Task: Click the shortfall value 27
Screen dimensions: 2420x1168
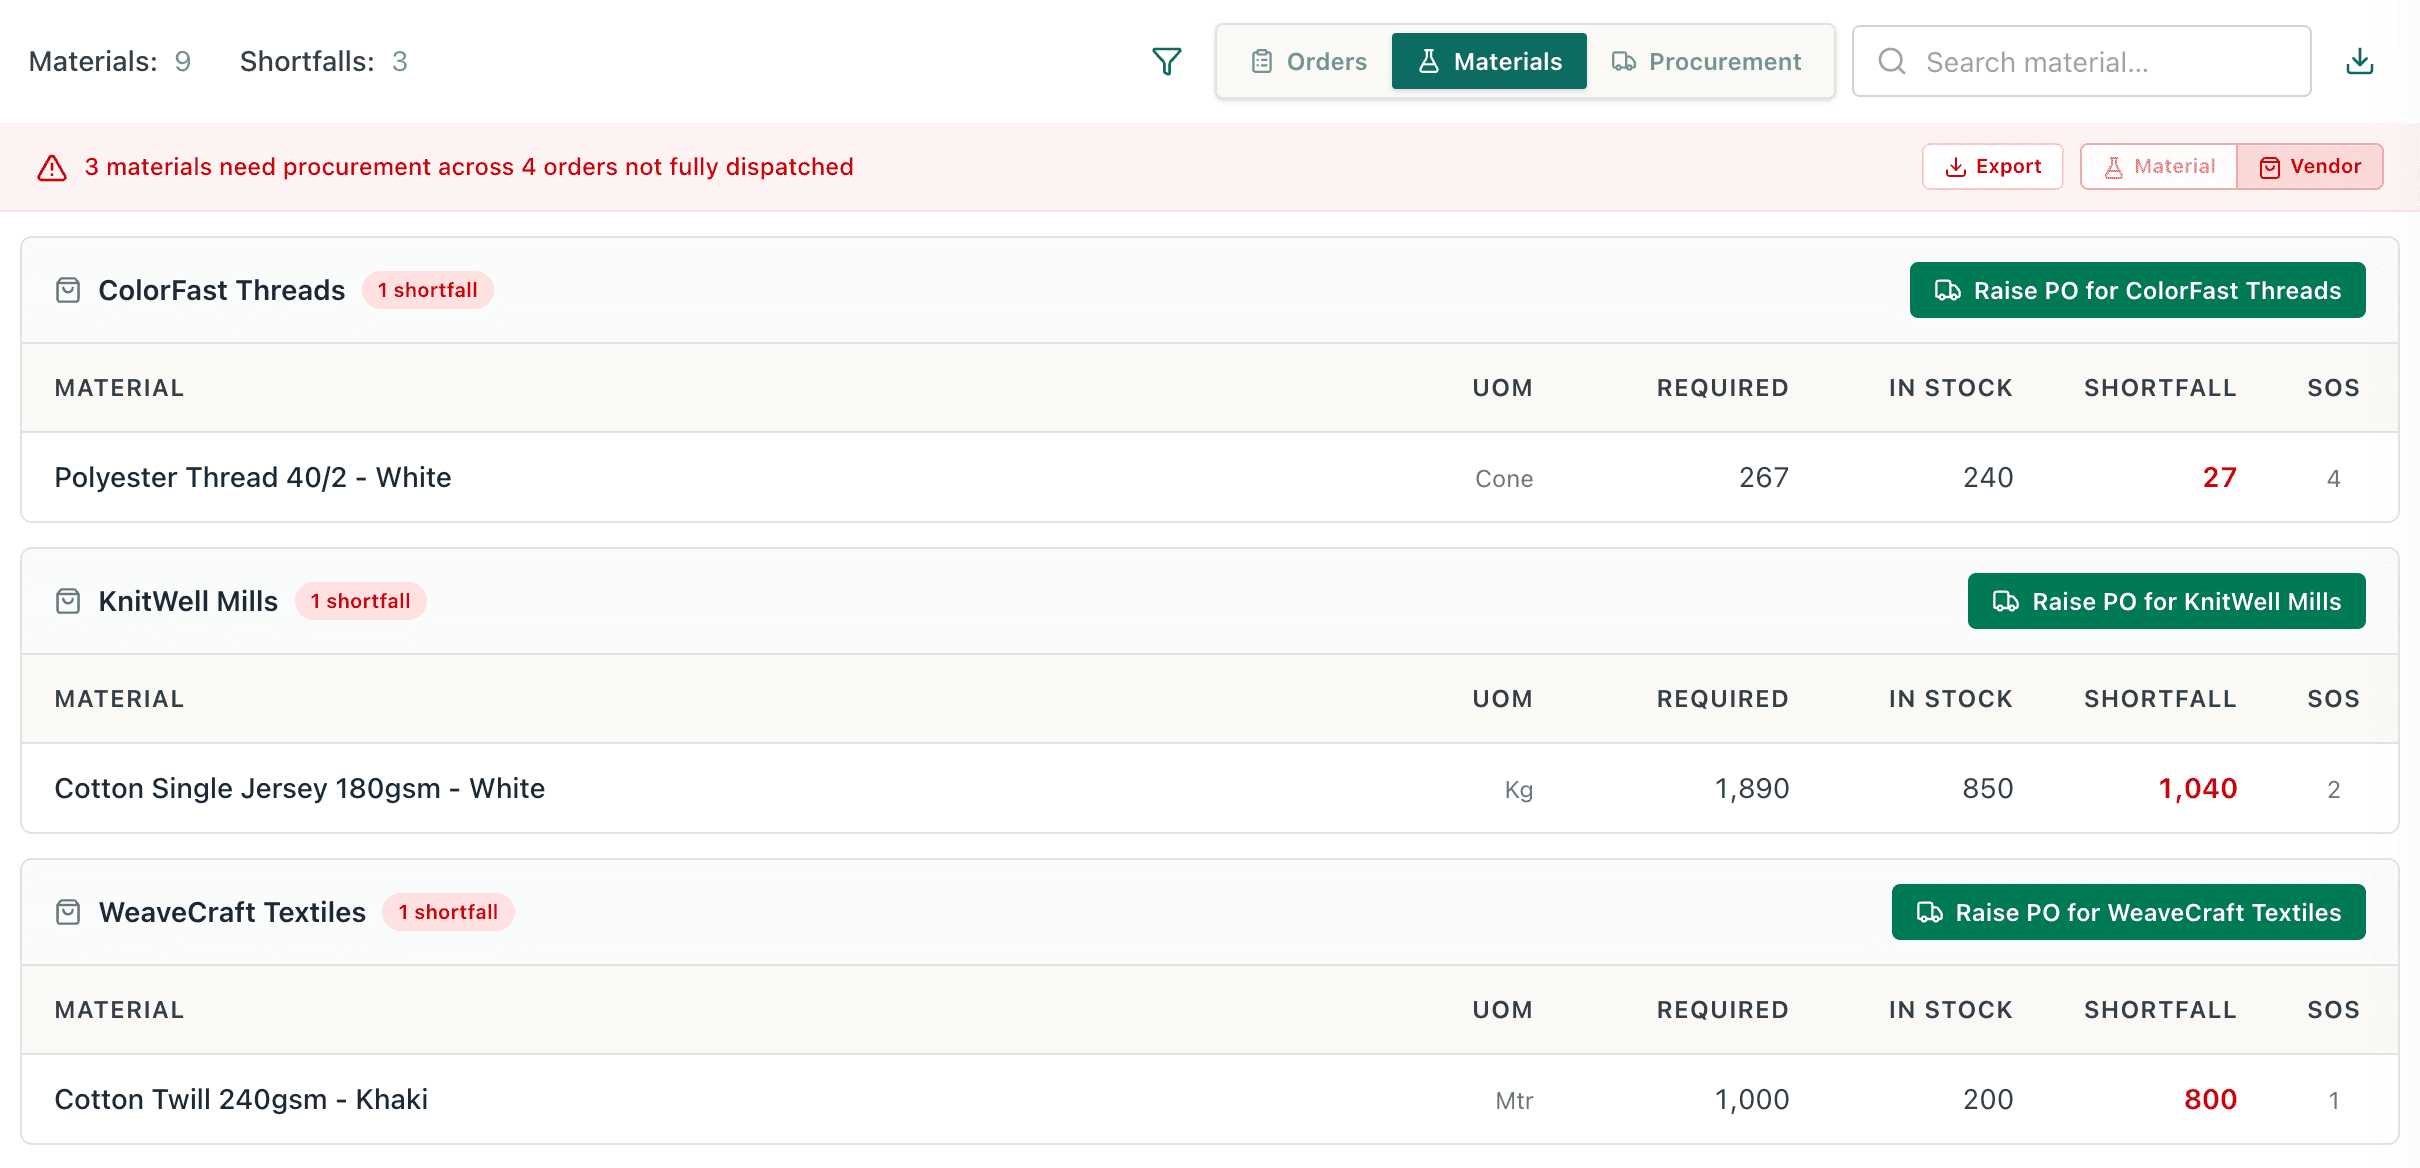Action: point(2219,478)
